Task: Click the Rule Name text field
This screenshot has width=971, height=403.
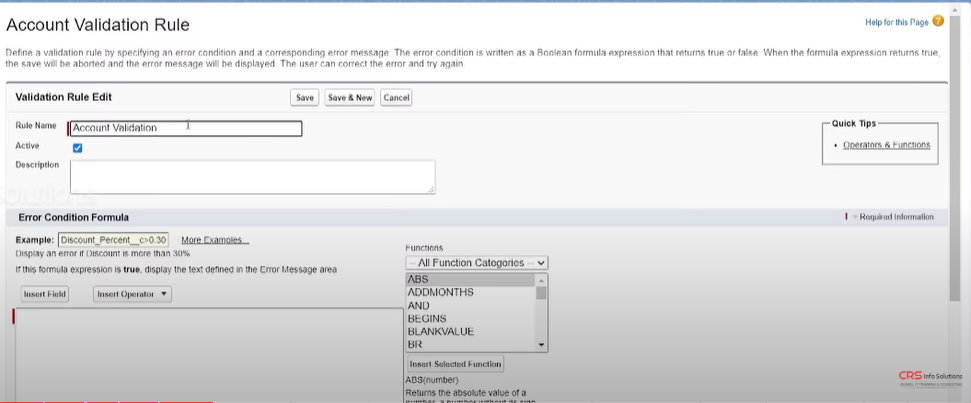Action: click(186, 128)
